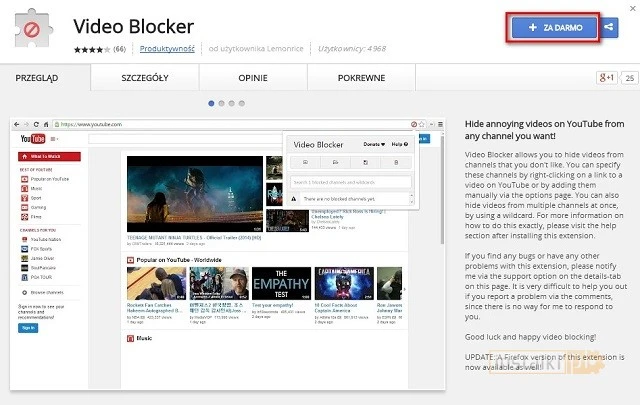Click the "Test your empathy!" video title
This screenshot has width=640, height=405.
tap(273, 305)
